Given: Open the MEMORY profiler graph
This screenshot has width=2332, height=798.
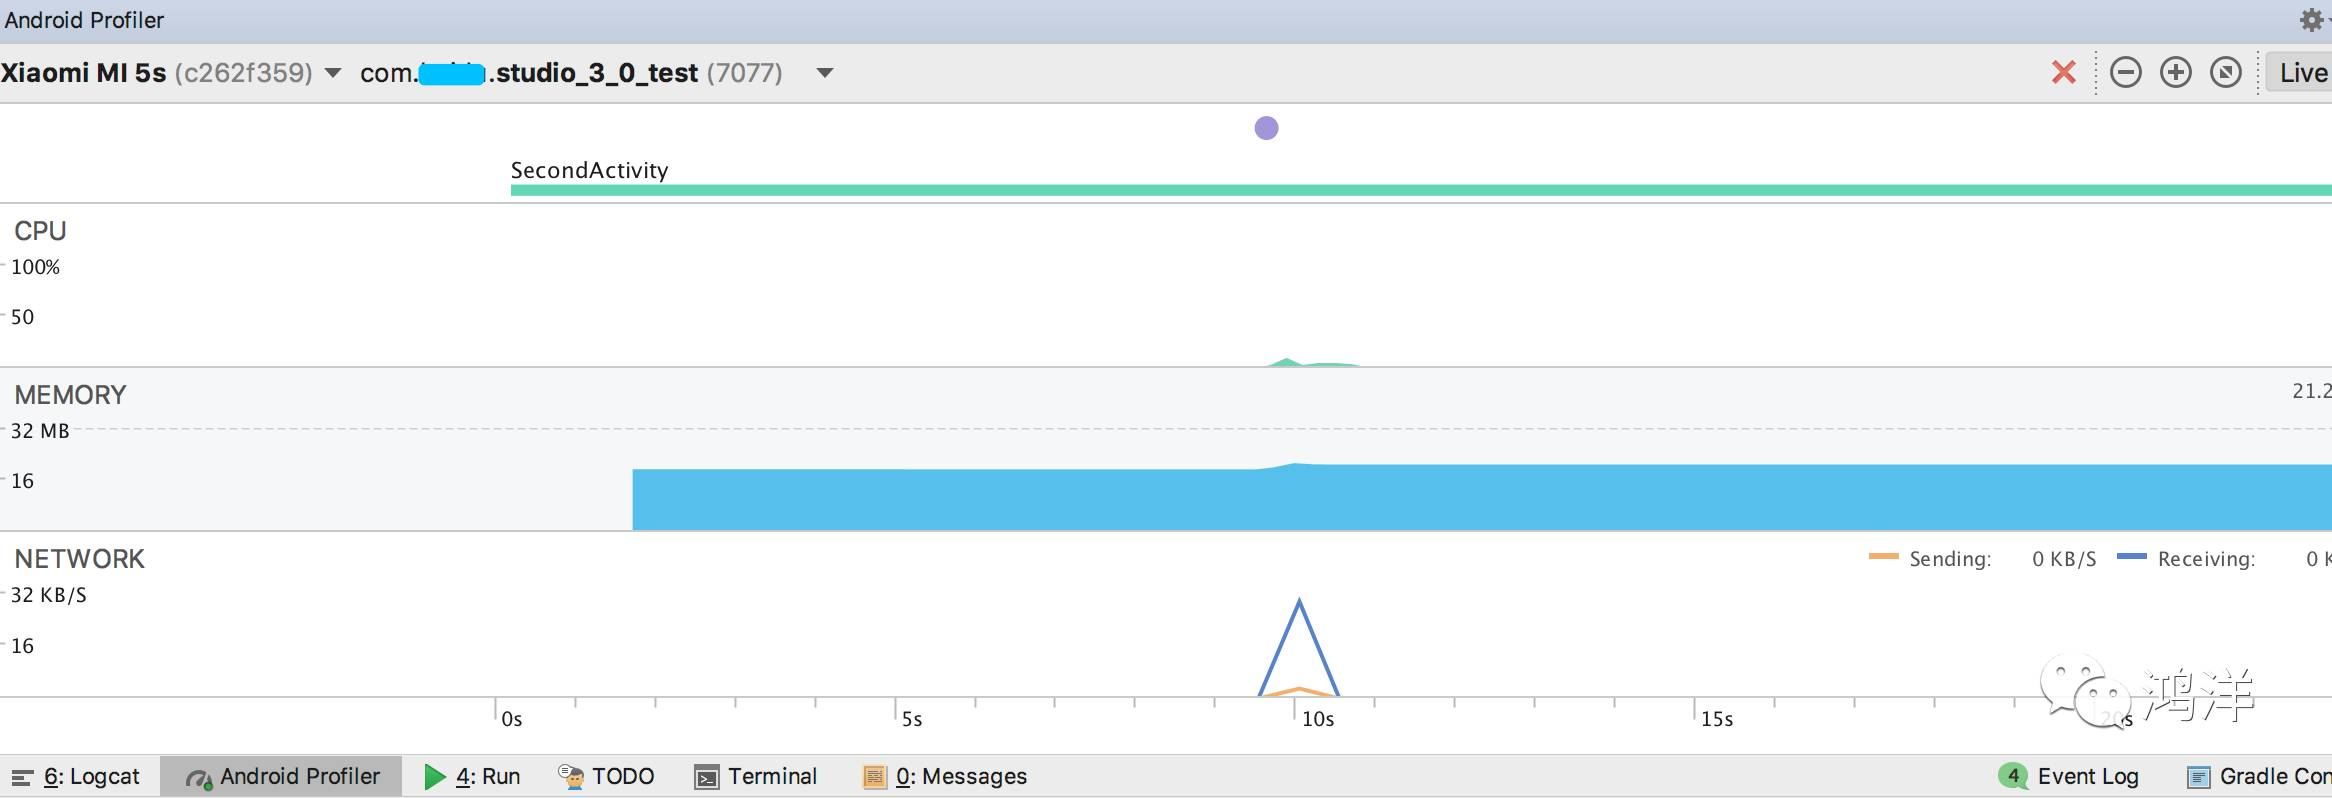Looking at the screenshot, I should tap(1166, 450).
